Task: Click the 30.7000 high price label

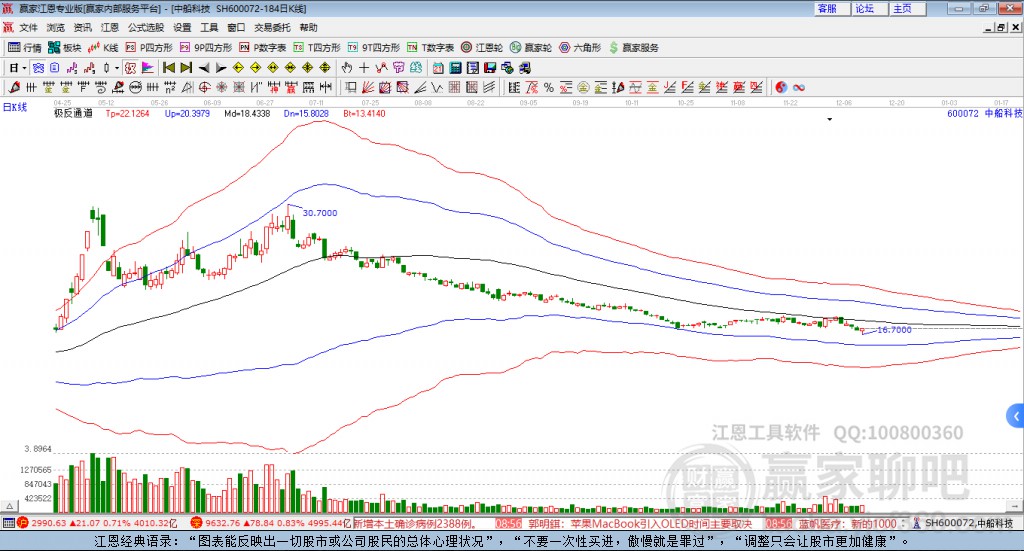Action: coord(320,213)
